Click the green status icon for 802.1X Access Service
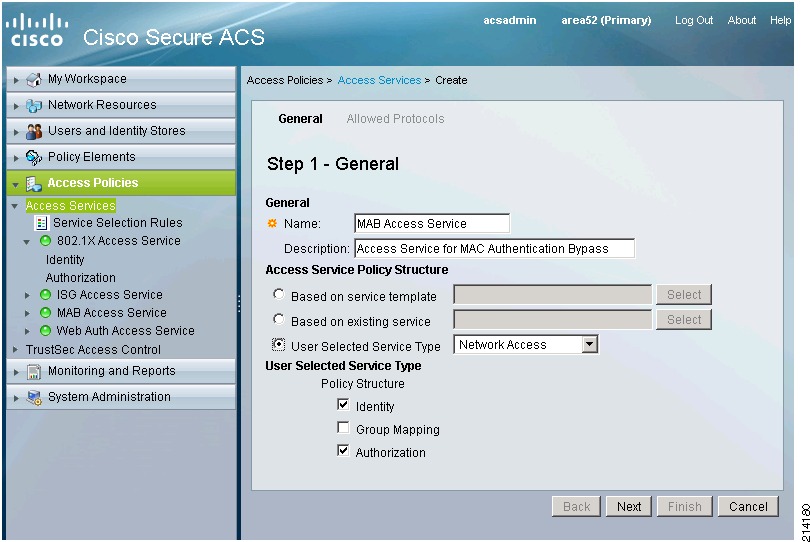This screenshot has width=810, height=542. pos(45,240)
